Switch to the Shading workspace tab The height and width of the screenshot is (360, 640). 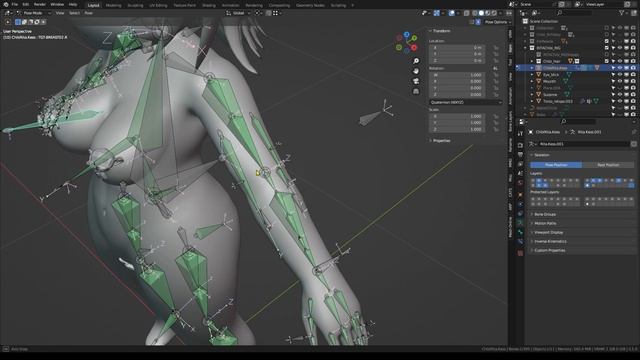pyautogui.click(x=209, y=6)
